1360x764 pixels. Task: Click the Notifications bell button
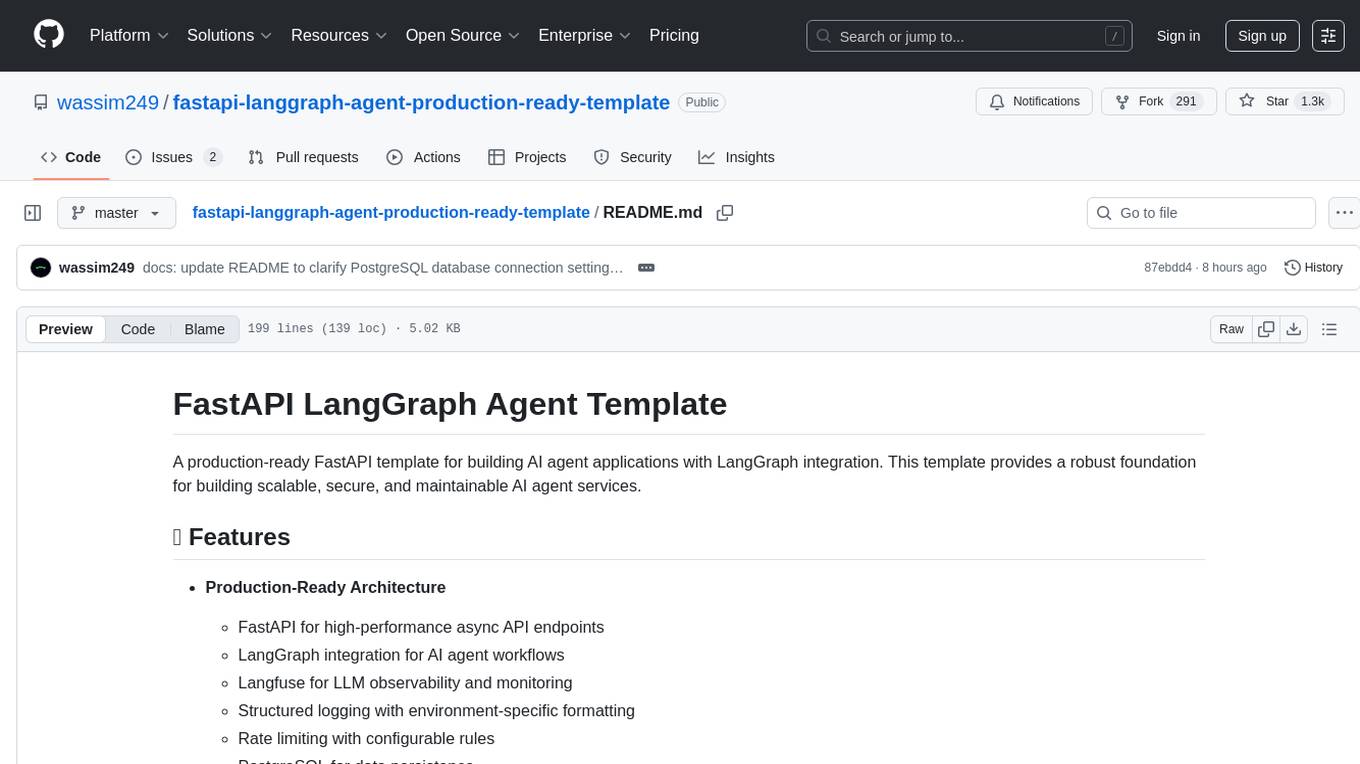[x=1034, y=101]
